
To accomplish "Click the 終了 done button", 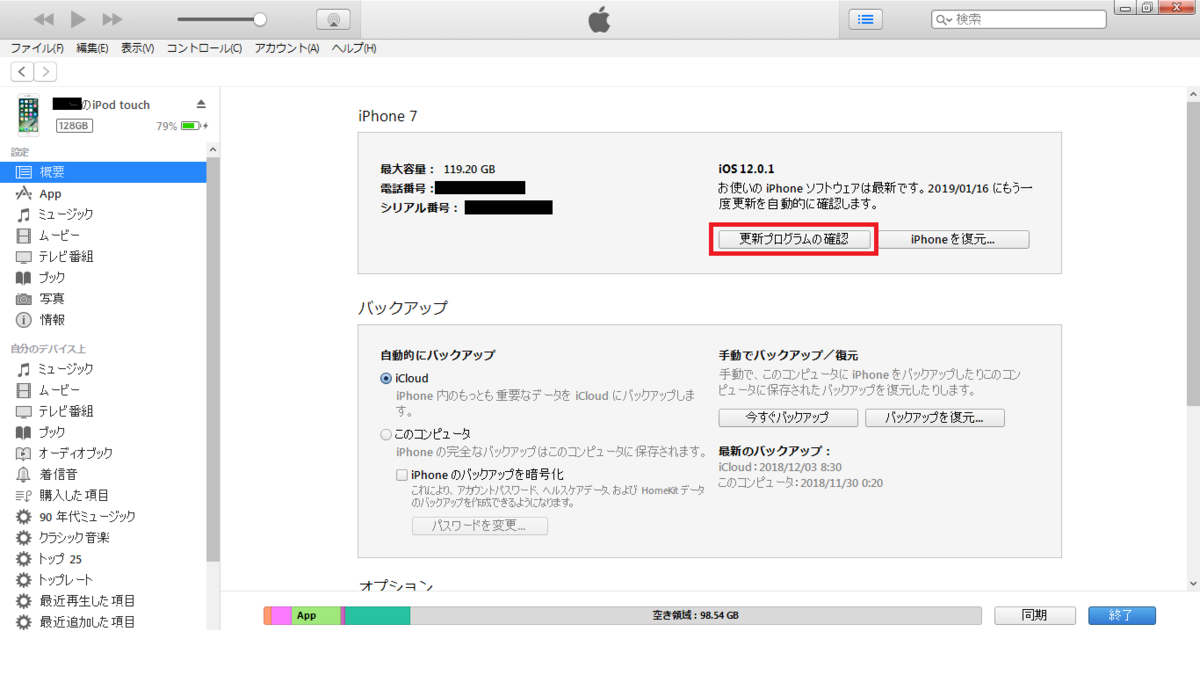I will pos(1122,616).
